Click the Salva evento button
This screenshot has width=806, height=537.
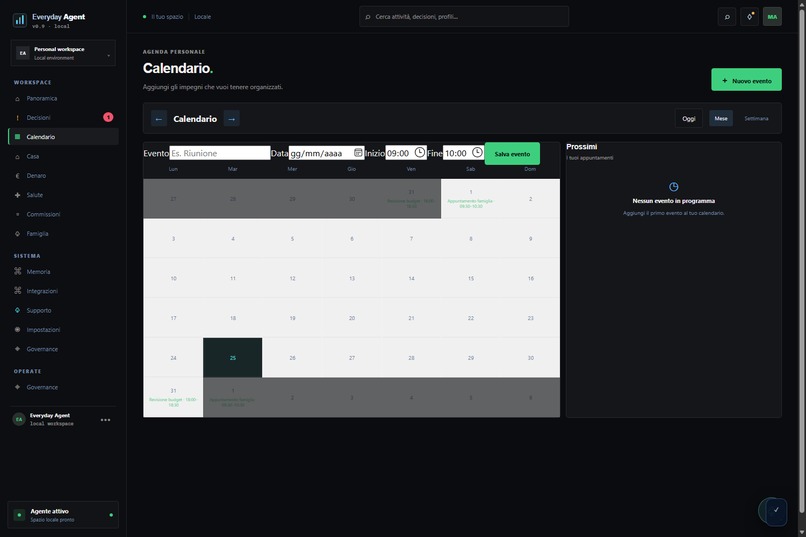click(x=512, y=154)
